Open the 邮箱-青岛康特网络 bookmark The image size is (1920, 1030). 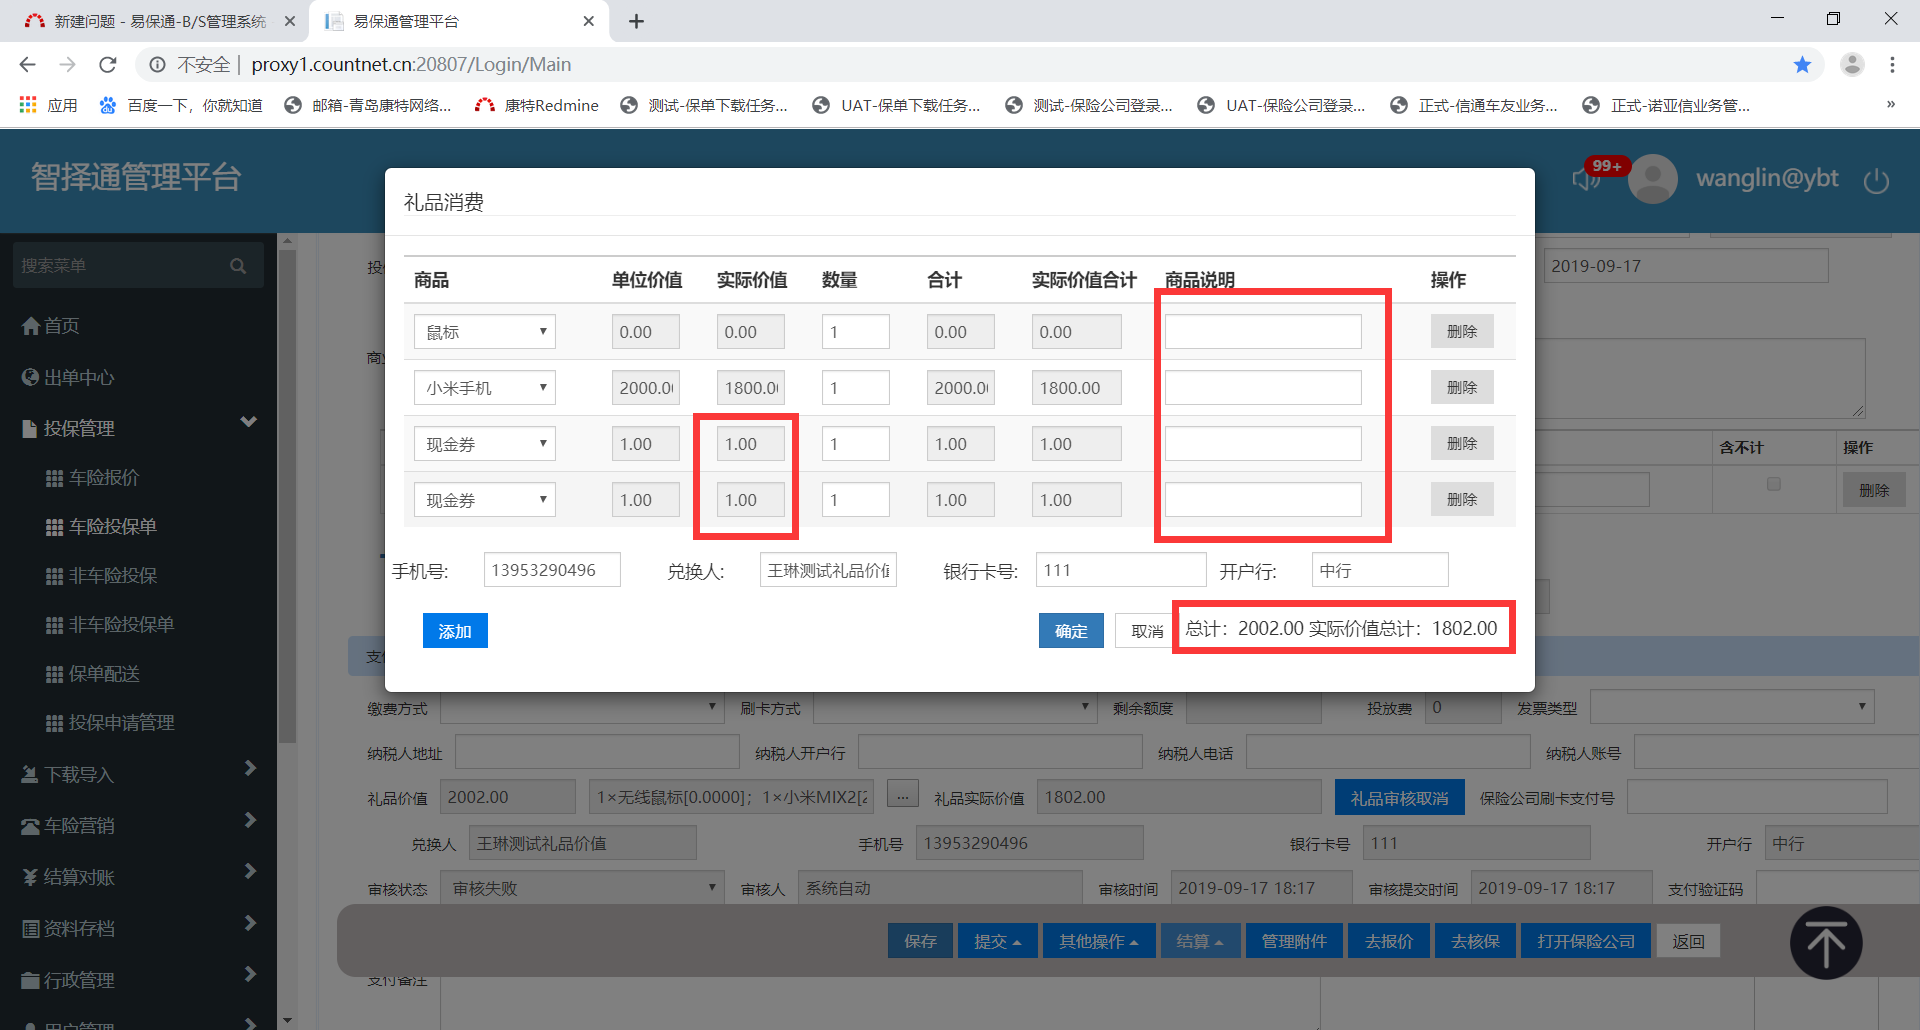coord(368,105)
